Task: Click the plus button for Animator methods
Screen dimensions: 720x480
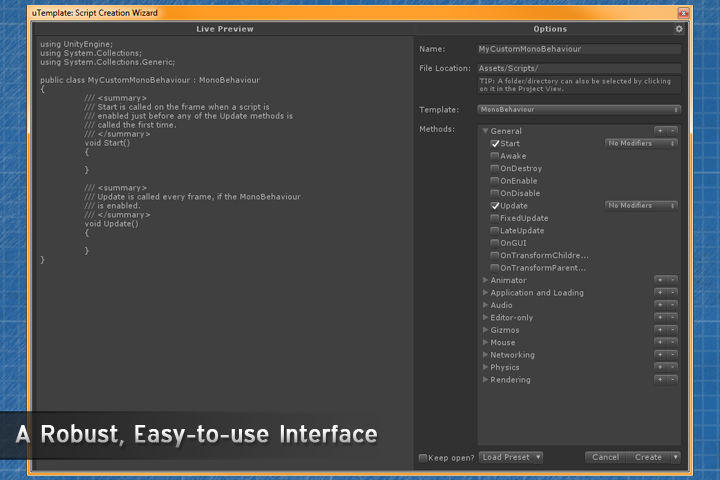Action: 660,280
